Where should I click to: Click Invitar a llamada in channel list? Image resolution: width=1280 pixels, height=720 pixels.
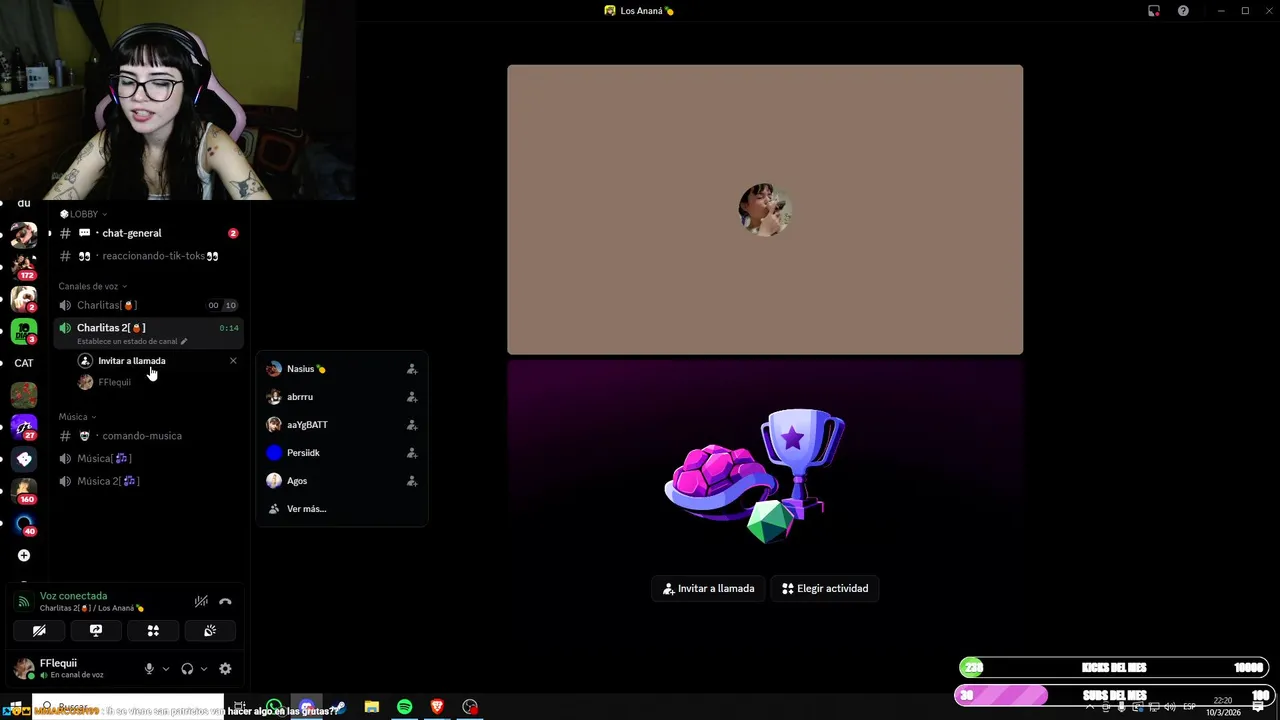(x=132, y=361)
